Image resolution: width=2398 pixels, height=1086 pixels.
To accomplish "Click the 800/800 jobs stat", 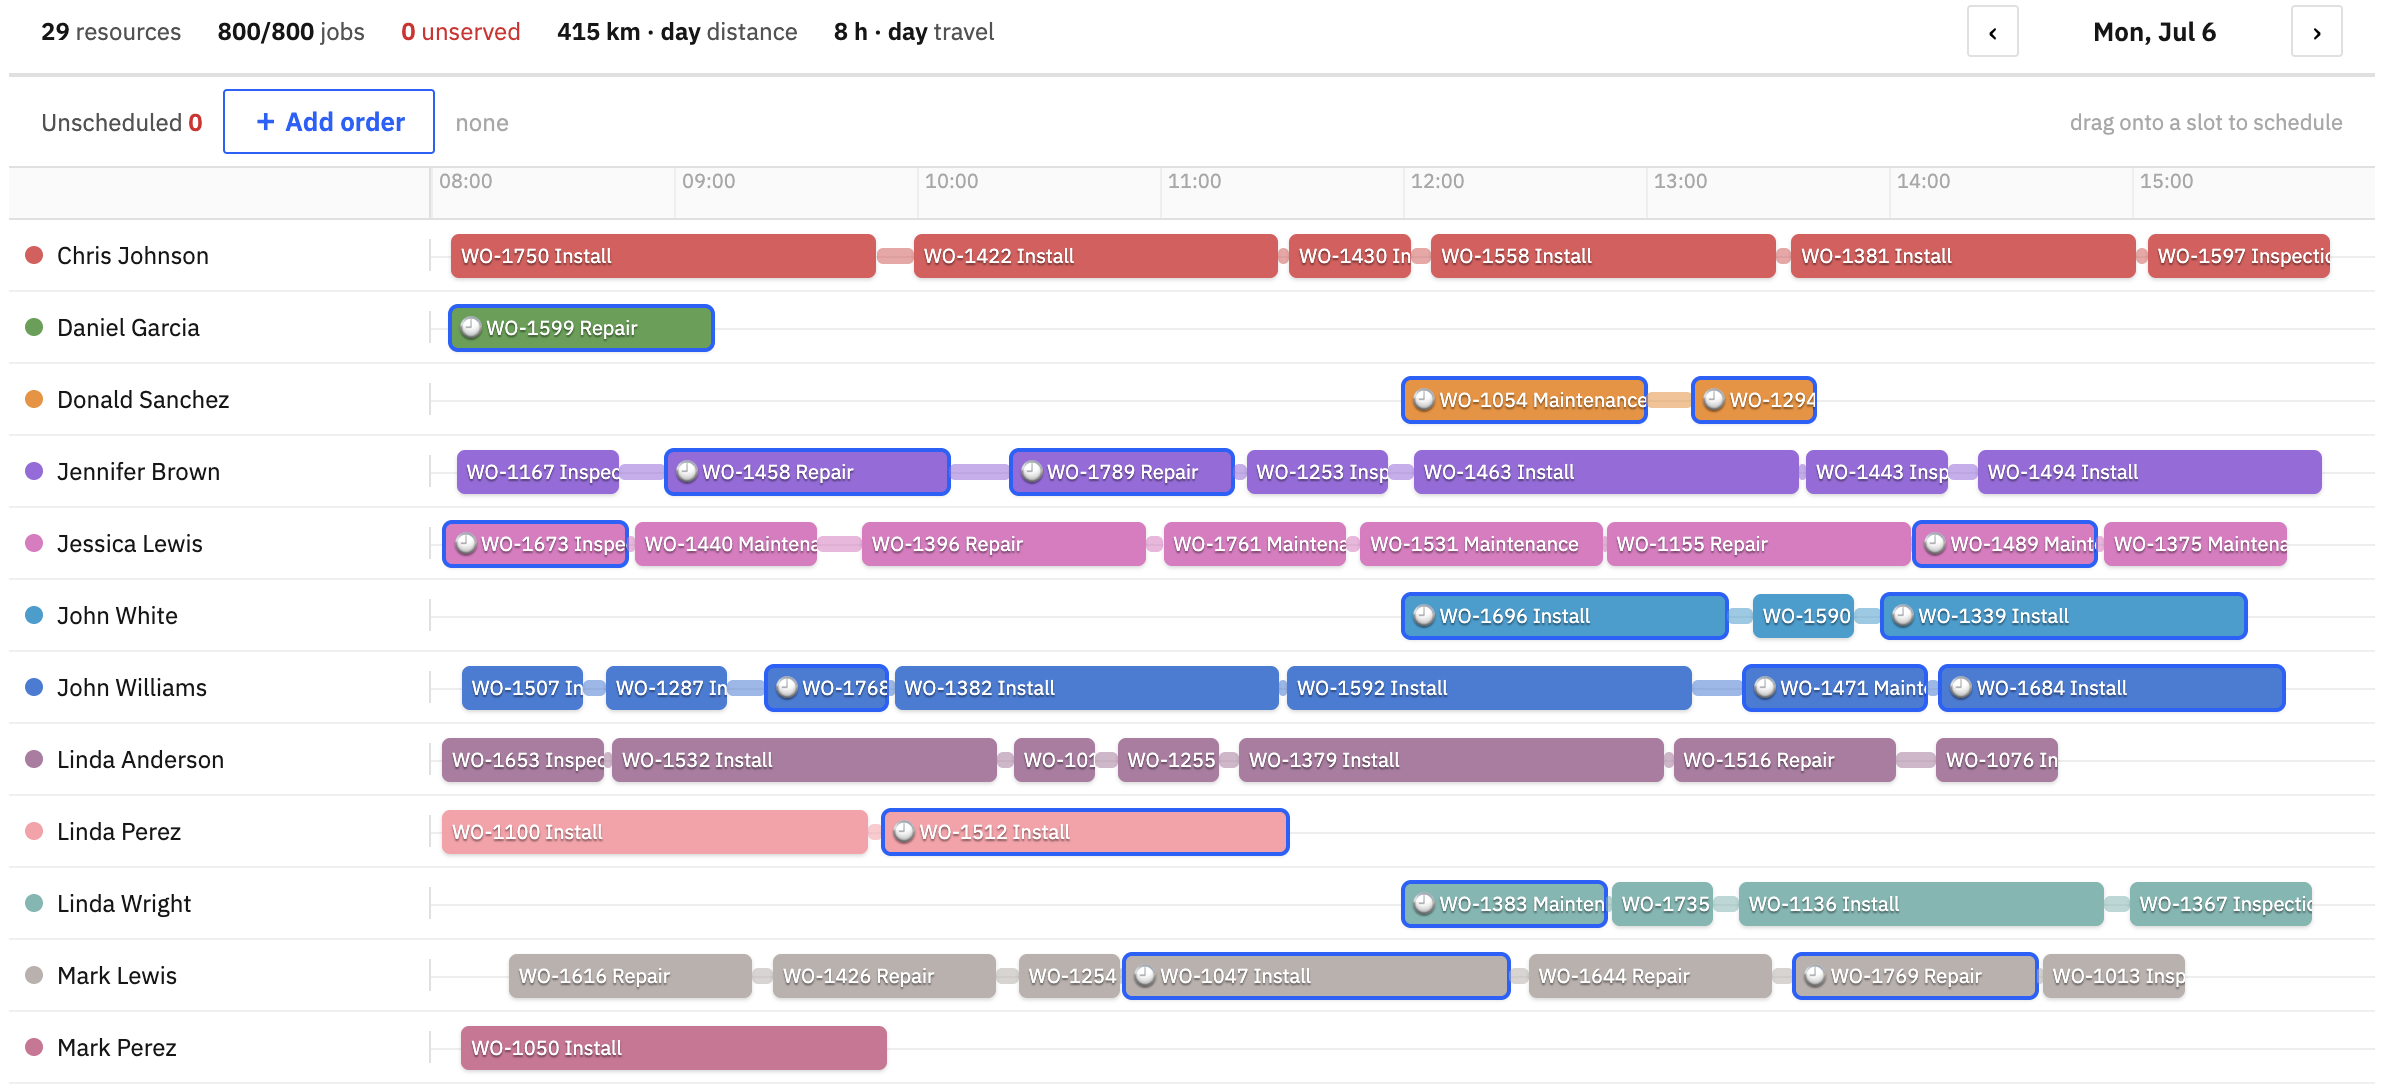I will (291, 32).
